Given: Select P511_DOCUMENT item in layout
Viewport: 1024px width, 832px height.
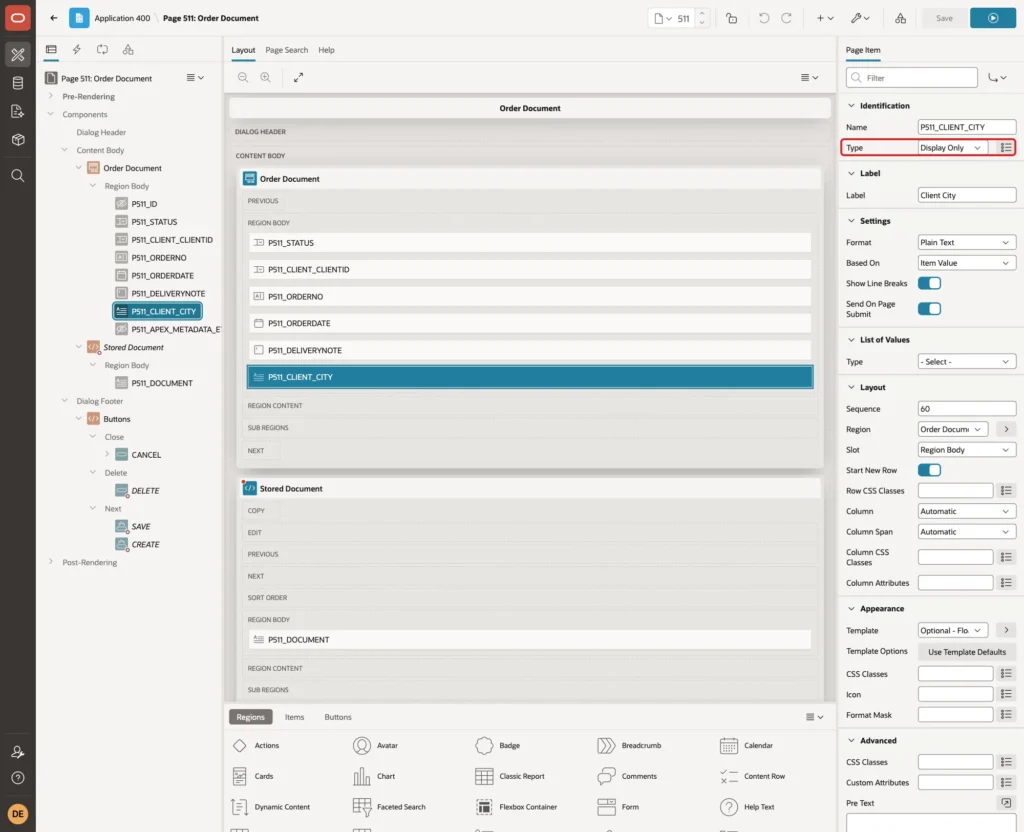Looking at the screenshot, I should (x=530, y=640).
